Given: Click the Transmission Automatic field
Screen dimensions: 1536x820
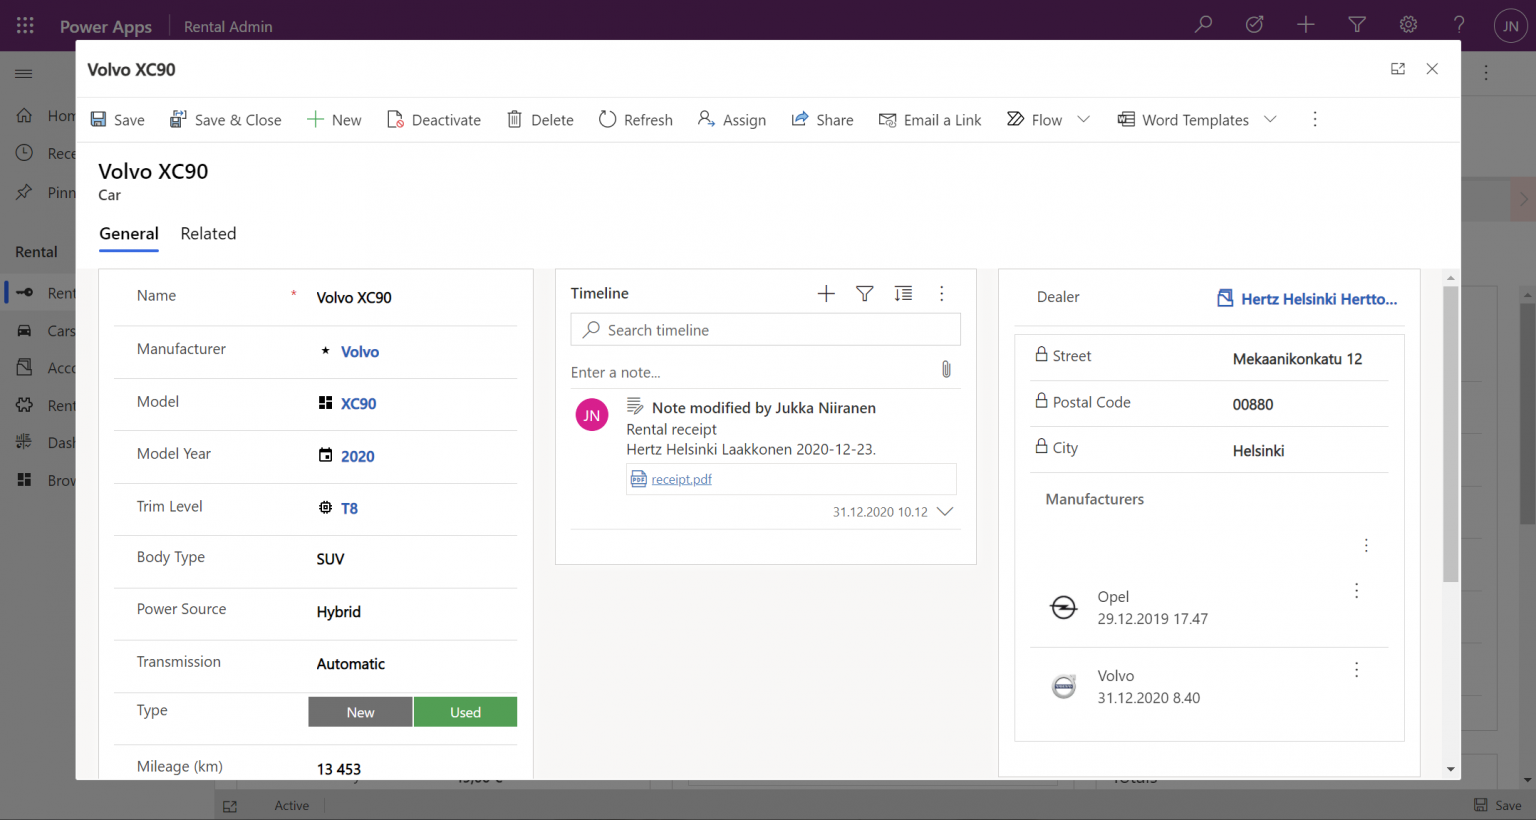Looking at the screenshot, I should pos(414,664).
